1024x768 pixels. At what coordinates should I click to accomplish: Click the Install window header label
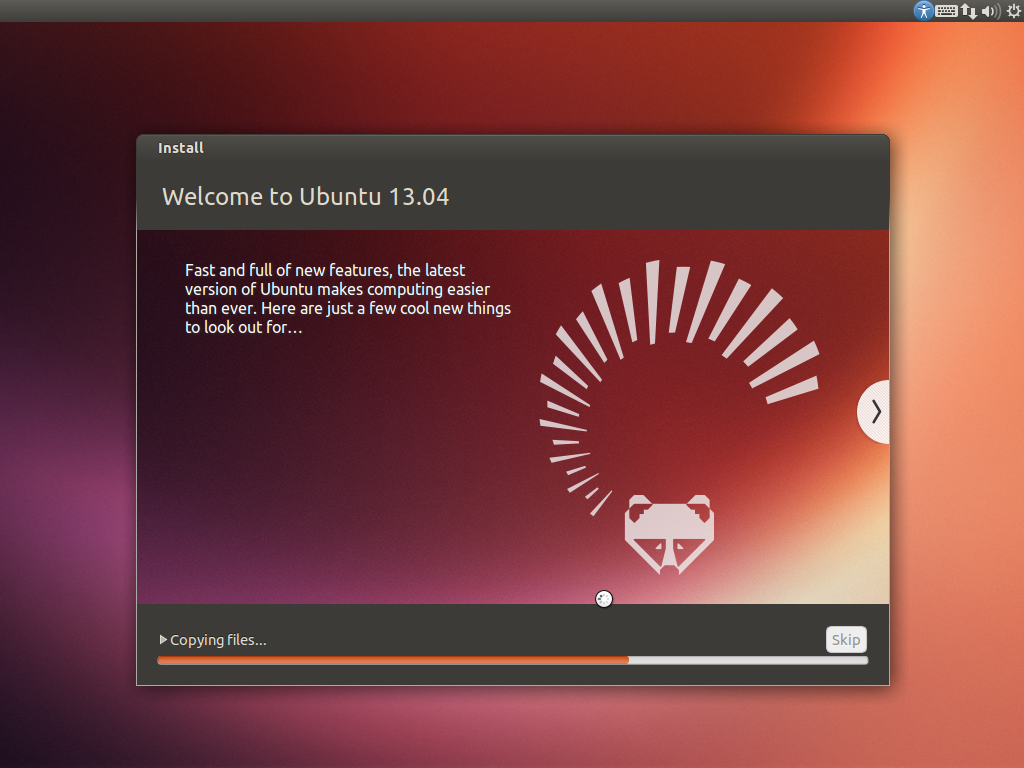[181, 147]
